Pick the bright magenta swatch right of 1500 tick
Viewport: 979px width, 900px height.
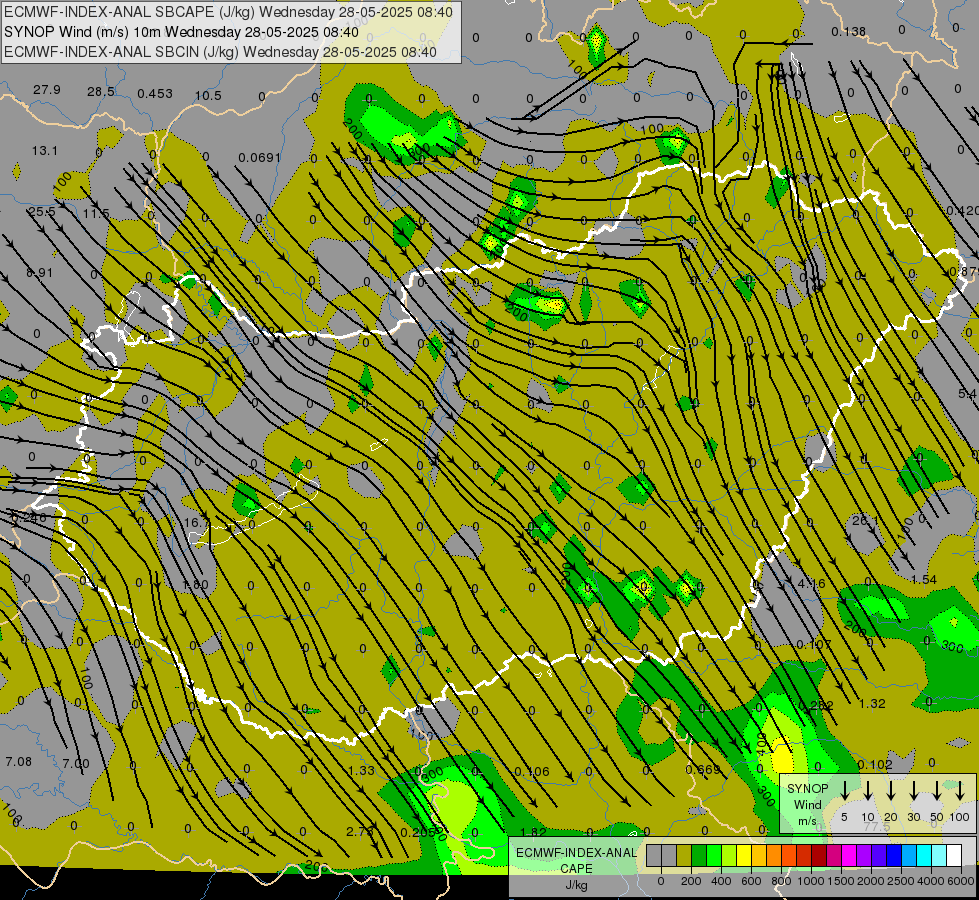849,856
